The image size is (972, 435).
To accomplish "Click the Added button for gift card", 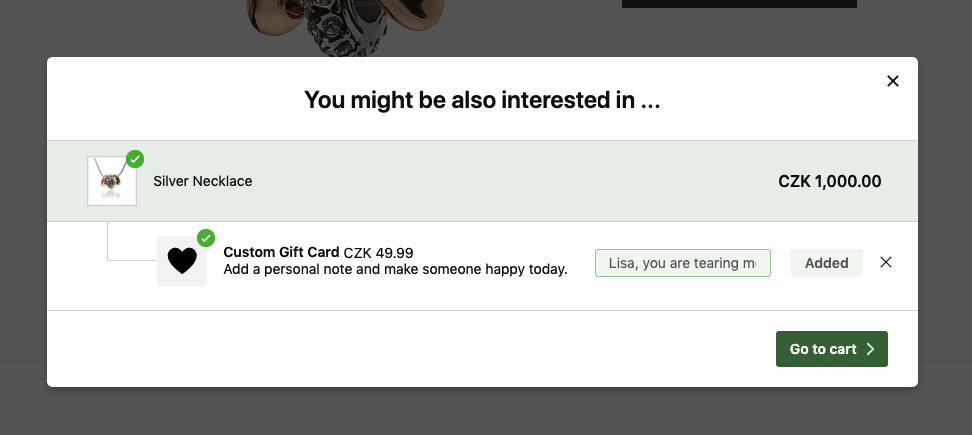I will click(x=826, y=263).
